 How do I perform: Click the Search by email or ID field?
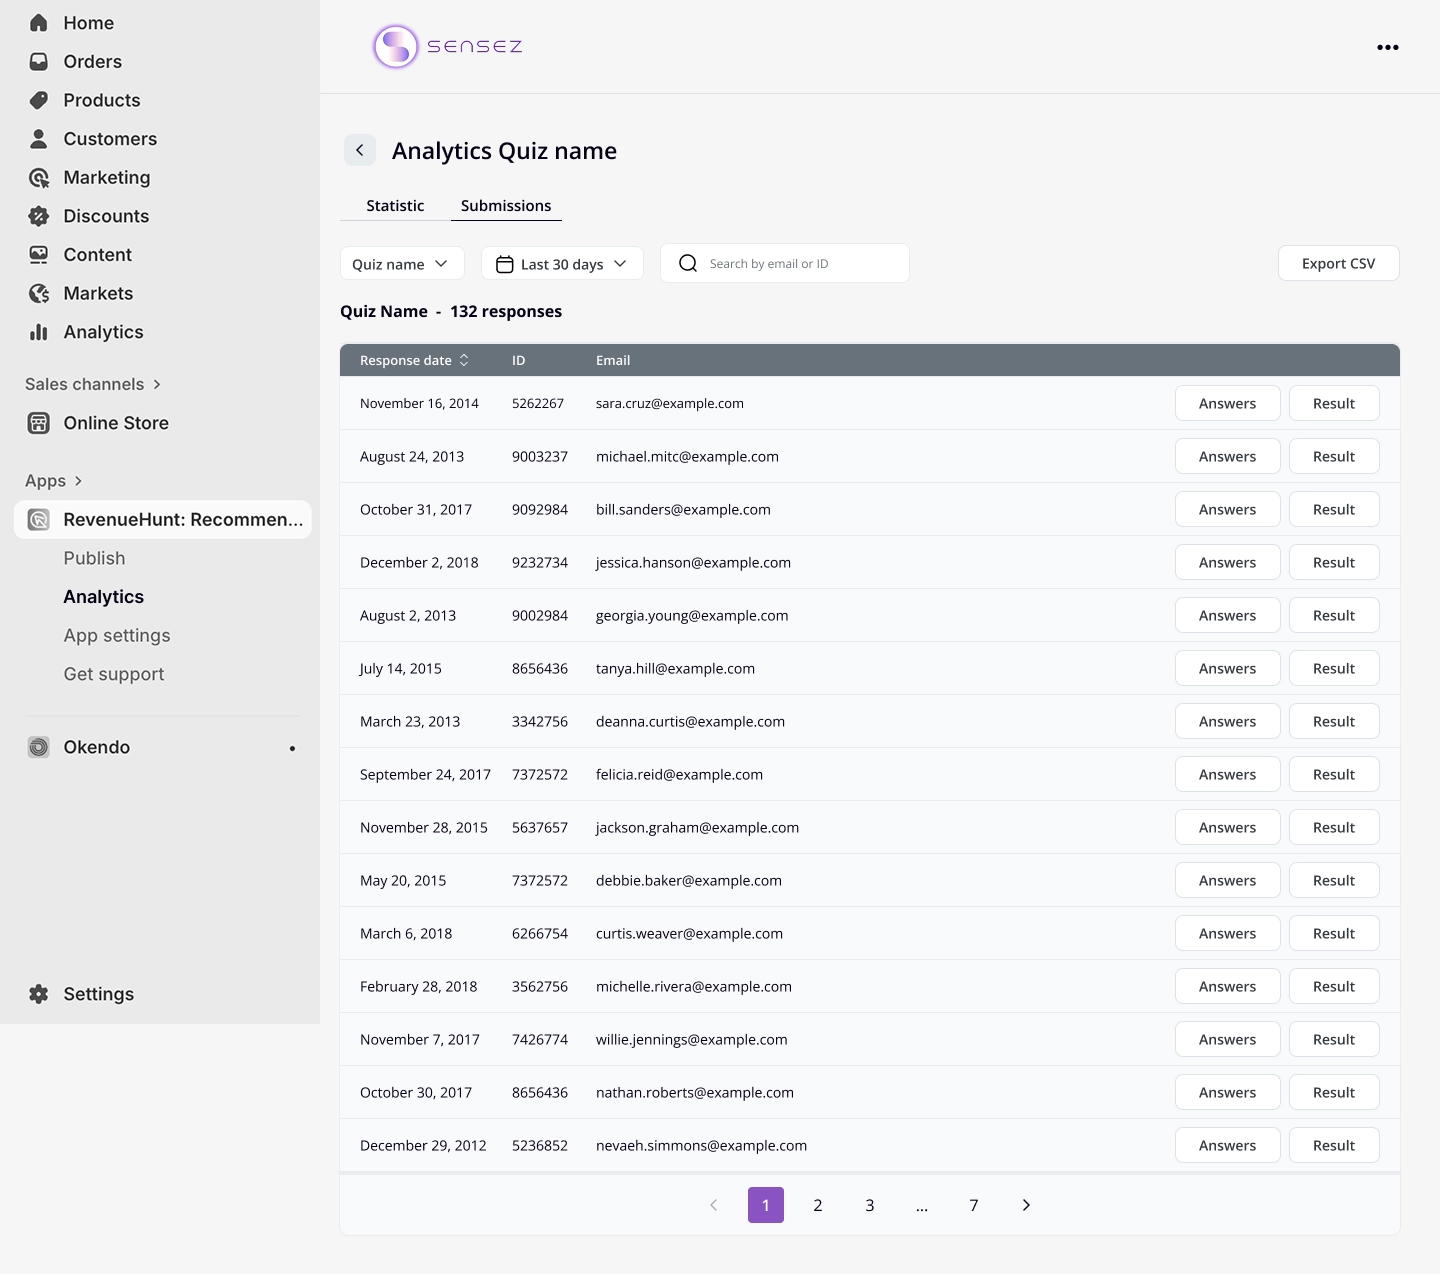pyautogui.click(x=785, y=263)
